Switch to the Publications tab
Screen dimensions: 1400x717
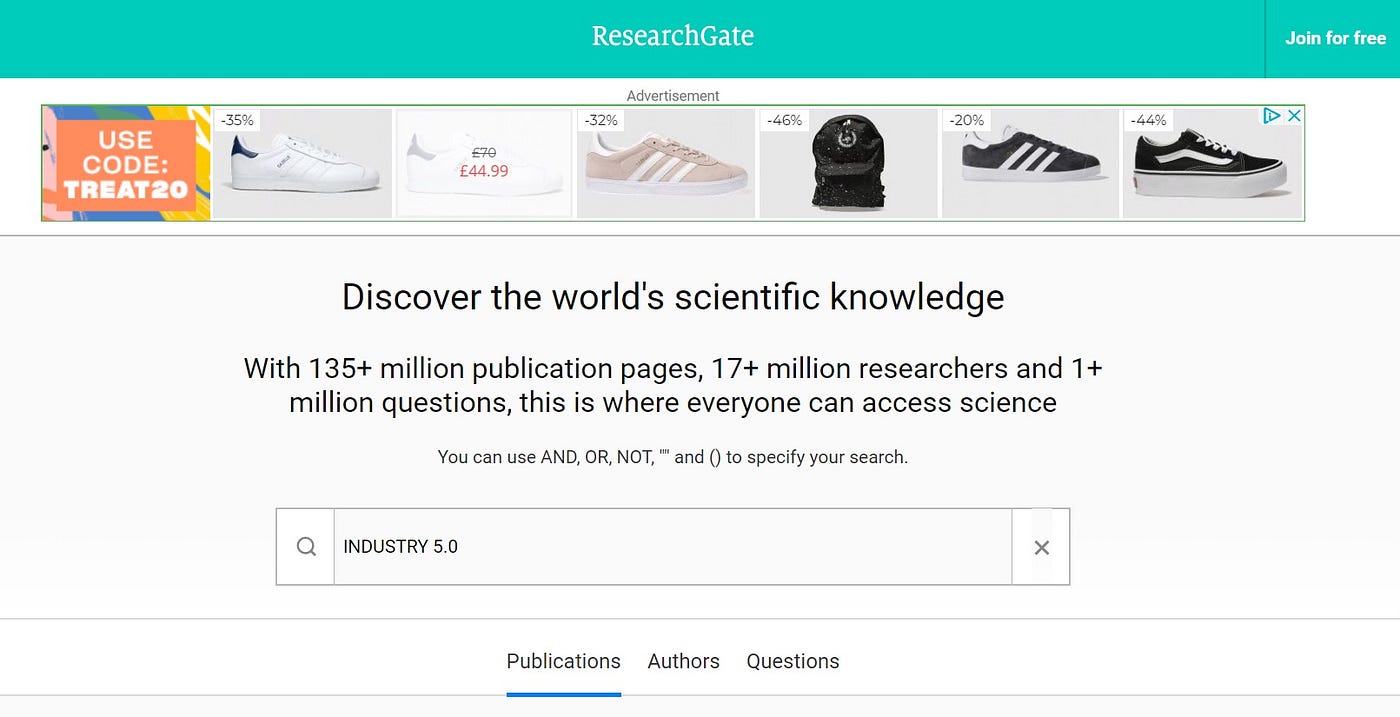(563, 661)
